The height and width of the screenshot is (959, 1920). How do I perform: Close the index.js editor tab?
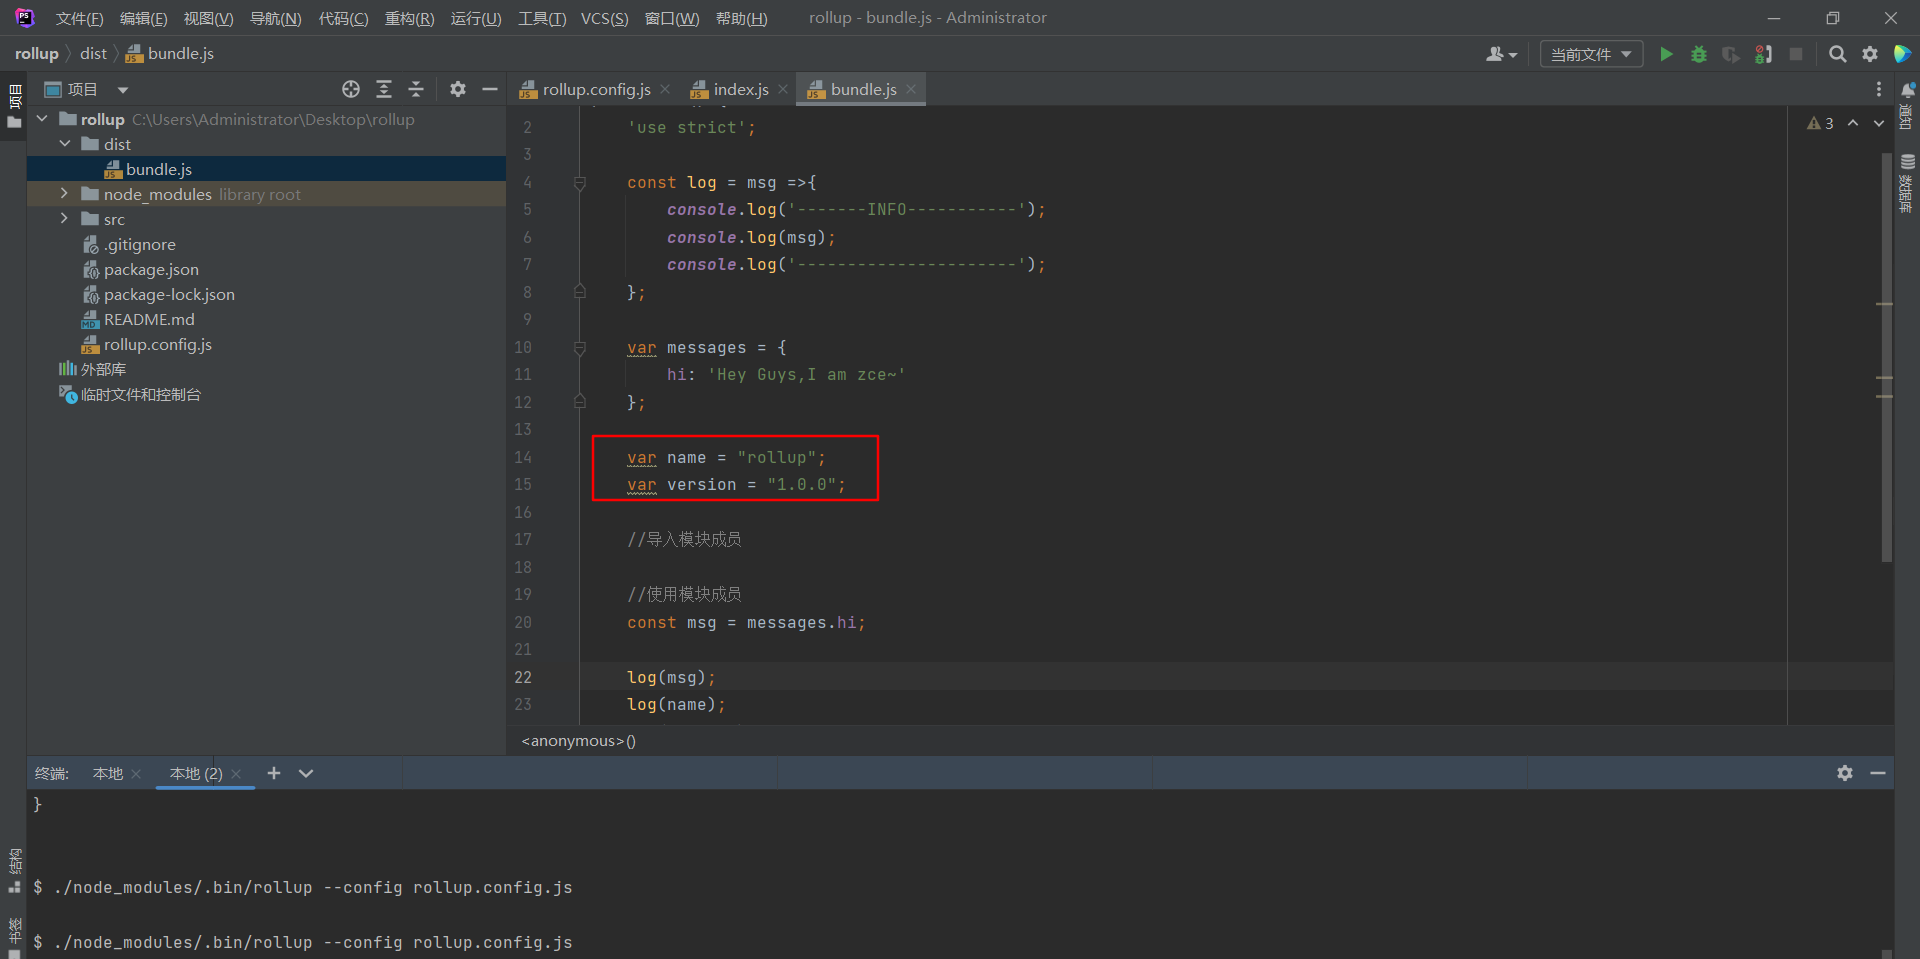(x=783, y=89)
